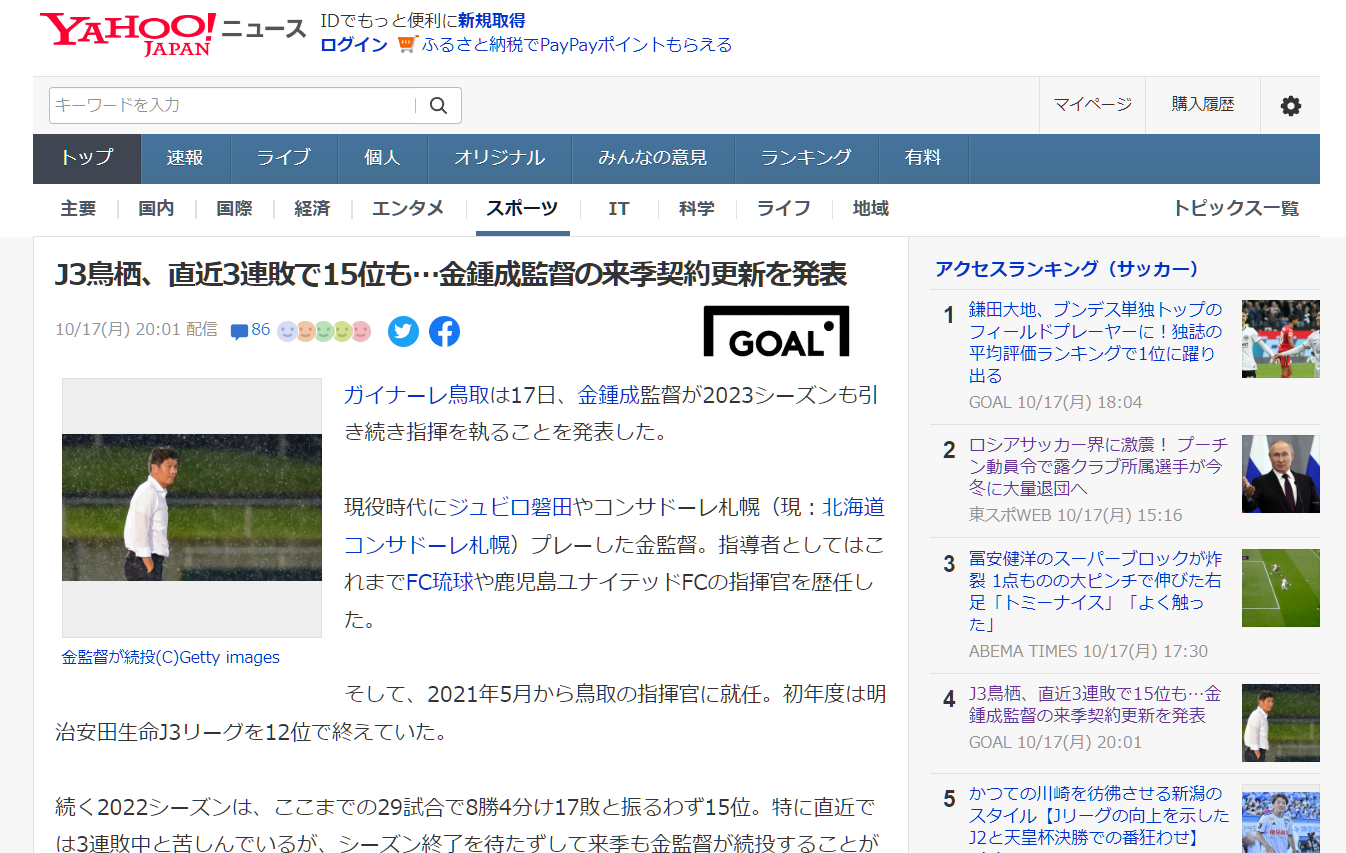The width and height of the screenshot is (1346, 853).
Task: Open トピックス一覧
Action: point(1236,209)
